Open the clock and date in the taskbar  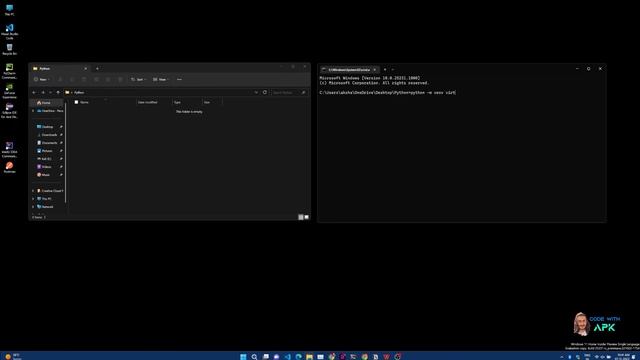(x=623, y=357)
